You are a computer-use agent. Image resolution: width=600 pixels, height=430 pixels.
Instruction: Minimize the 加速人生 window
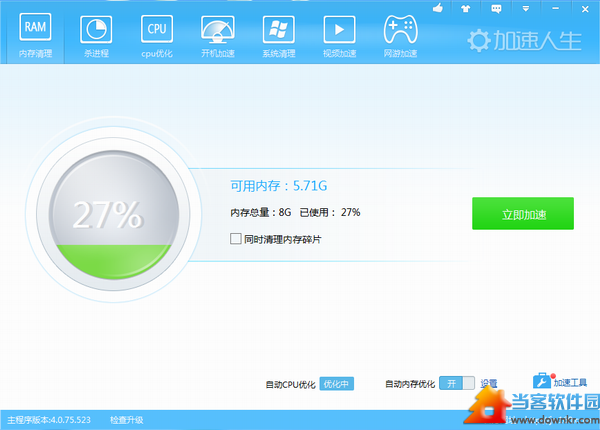tap(556, 8)
